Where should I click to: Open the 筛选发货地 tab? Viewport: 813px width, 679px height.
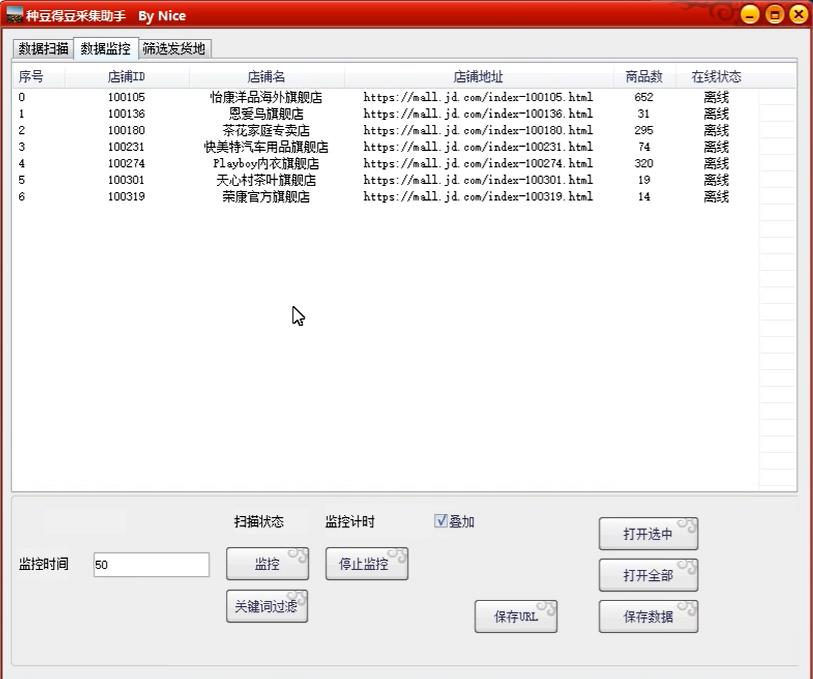pyautogui.click(x=173, y=48)
